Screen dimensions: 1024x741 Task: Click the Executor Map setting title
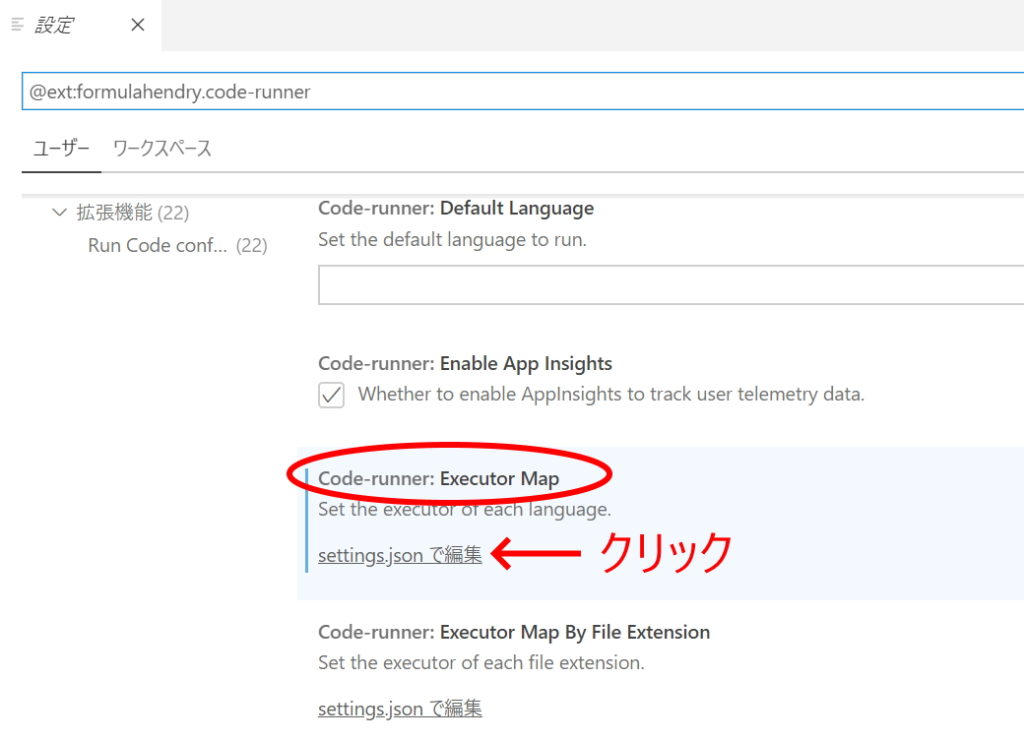tap(438, 479)
